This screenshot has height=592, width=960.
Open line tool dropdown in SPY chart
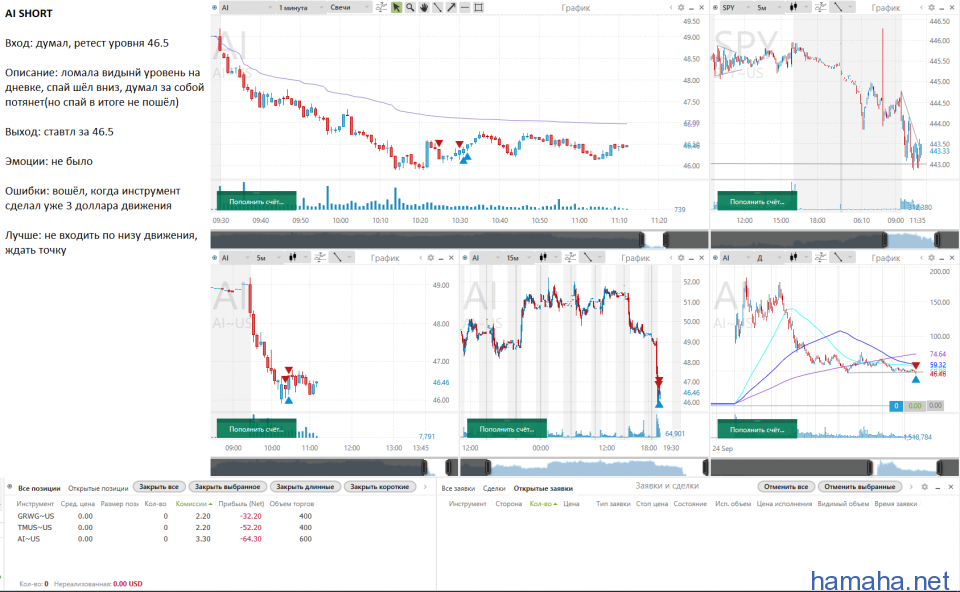843,7
